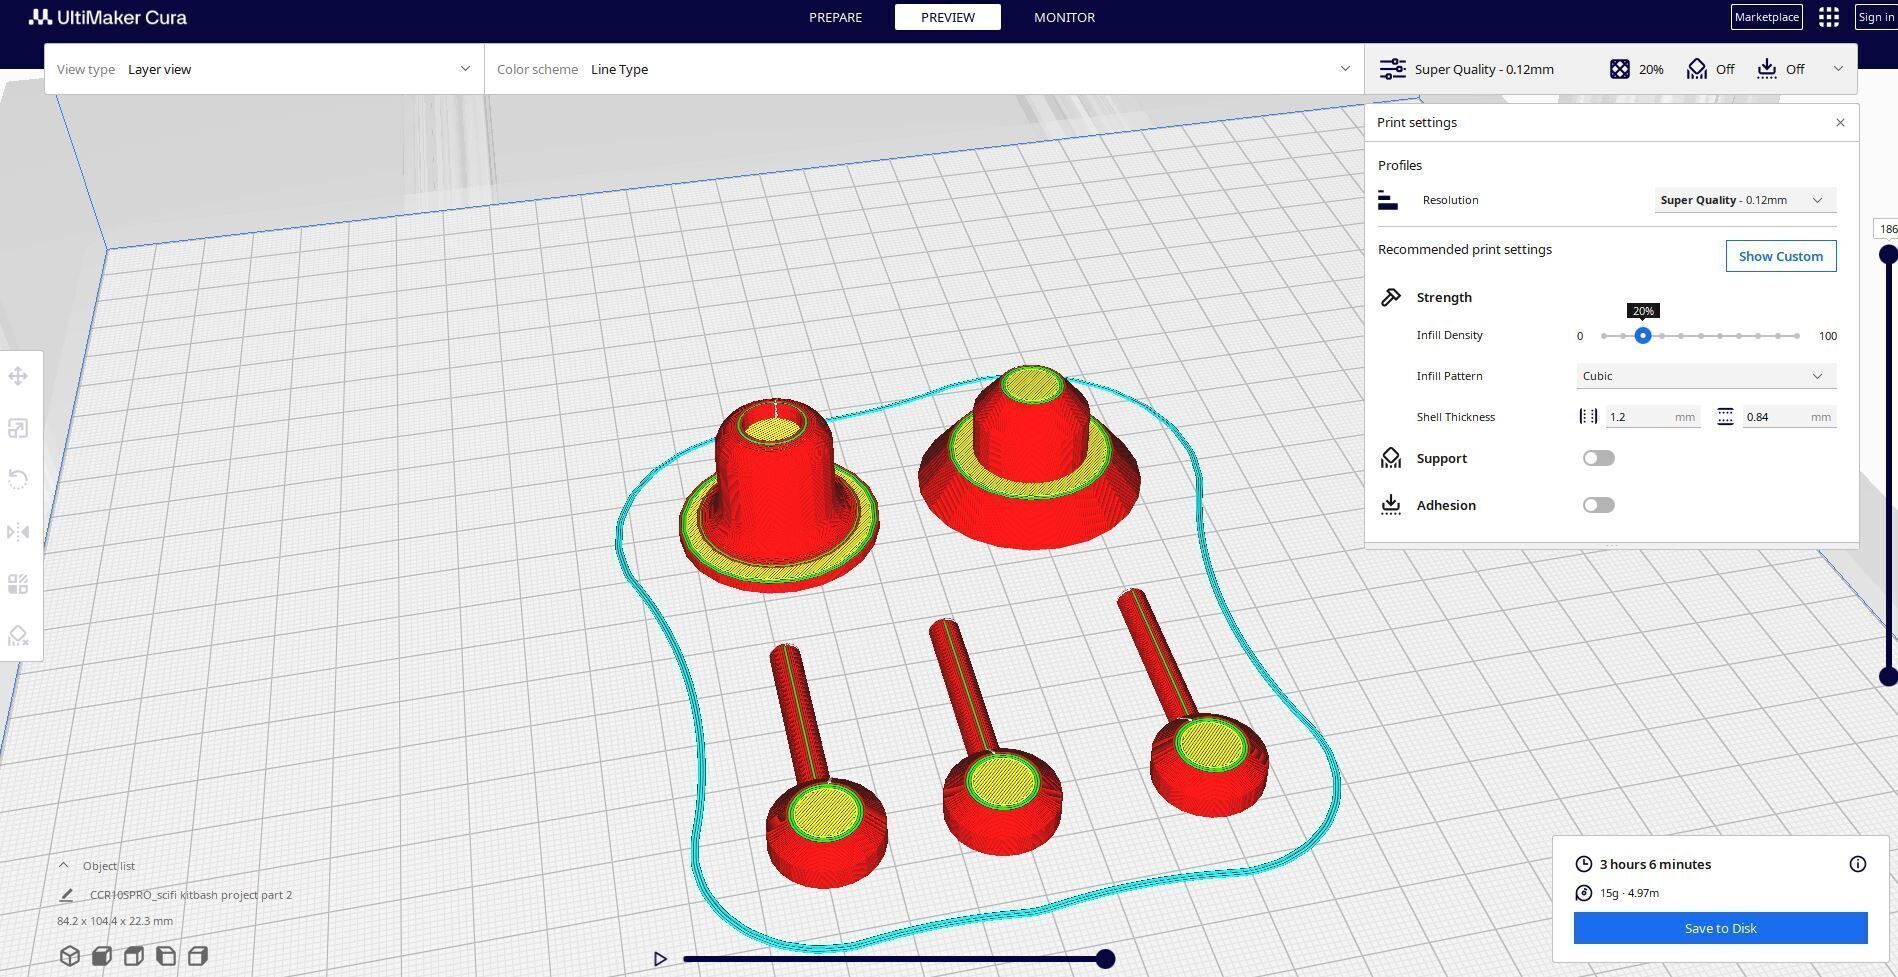Enable the Support toggle
The image size is (1898, 977).
(x=1599, y=458)
